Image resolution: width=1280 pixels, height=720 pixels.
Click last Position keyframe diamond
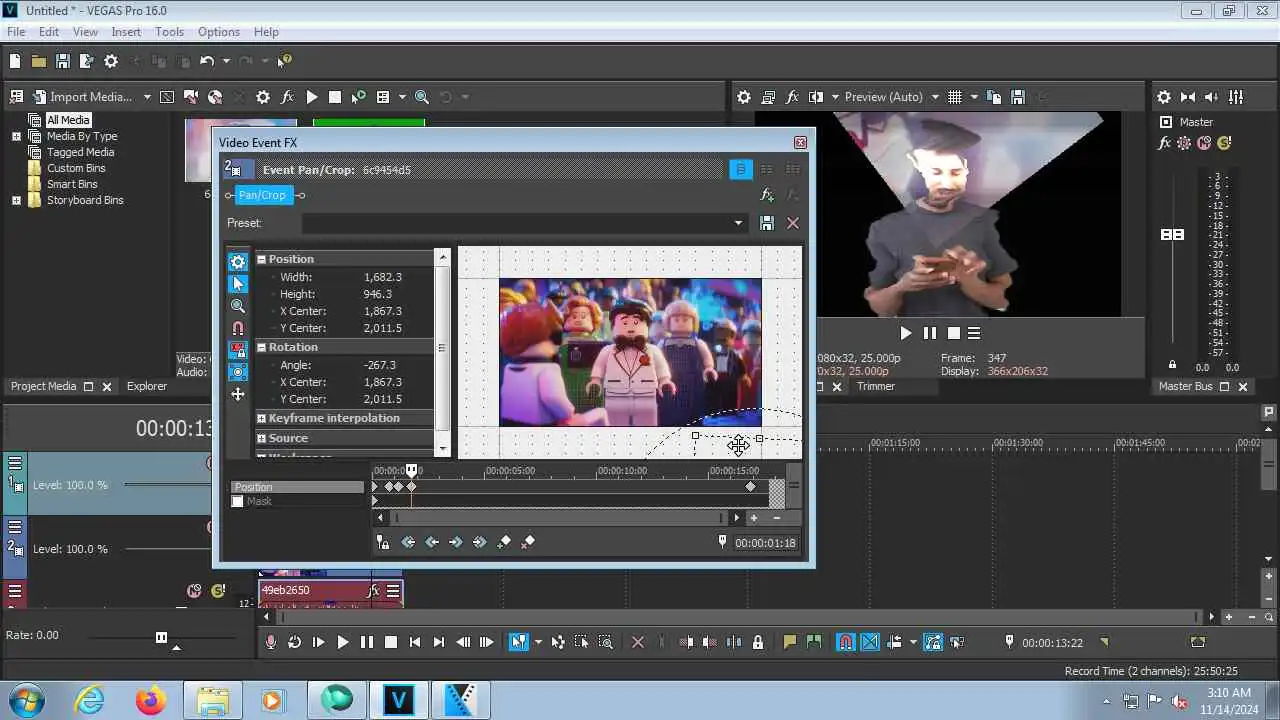751,487
